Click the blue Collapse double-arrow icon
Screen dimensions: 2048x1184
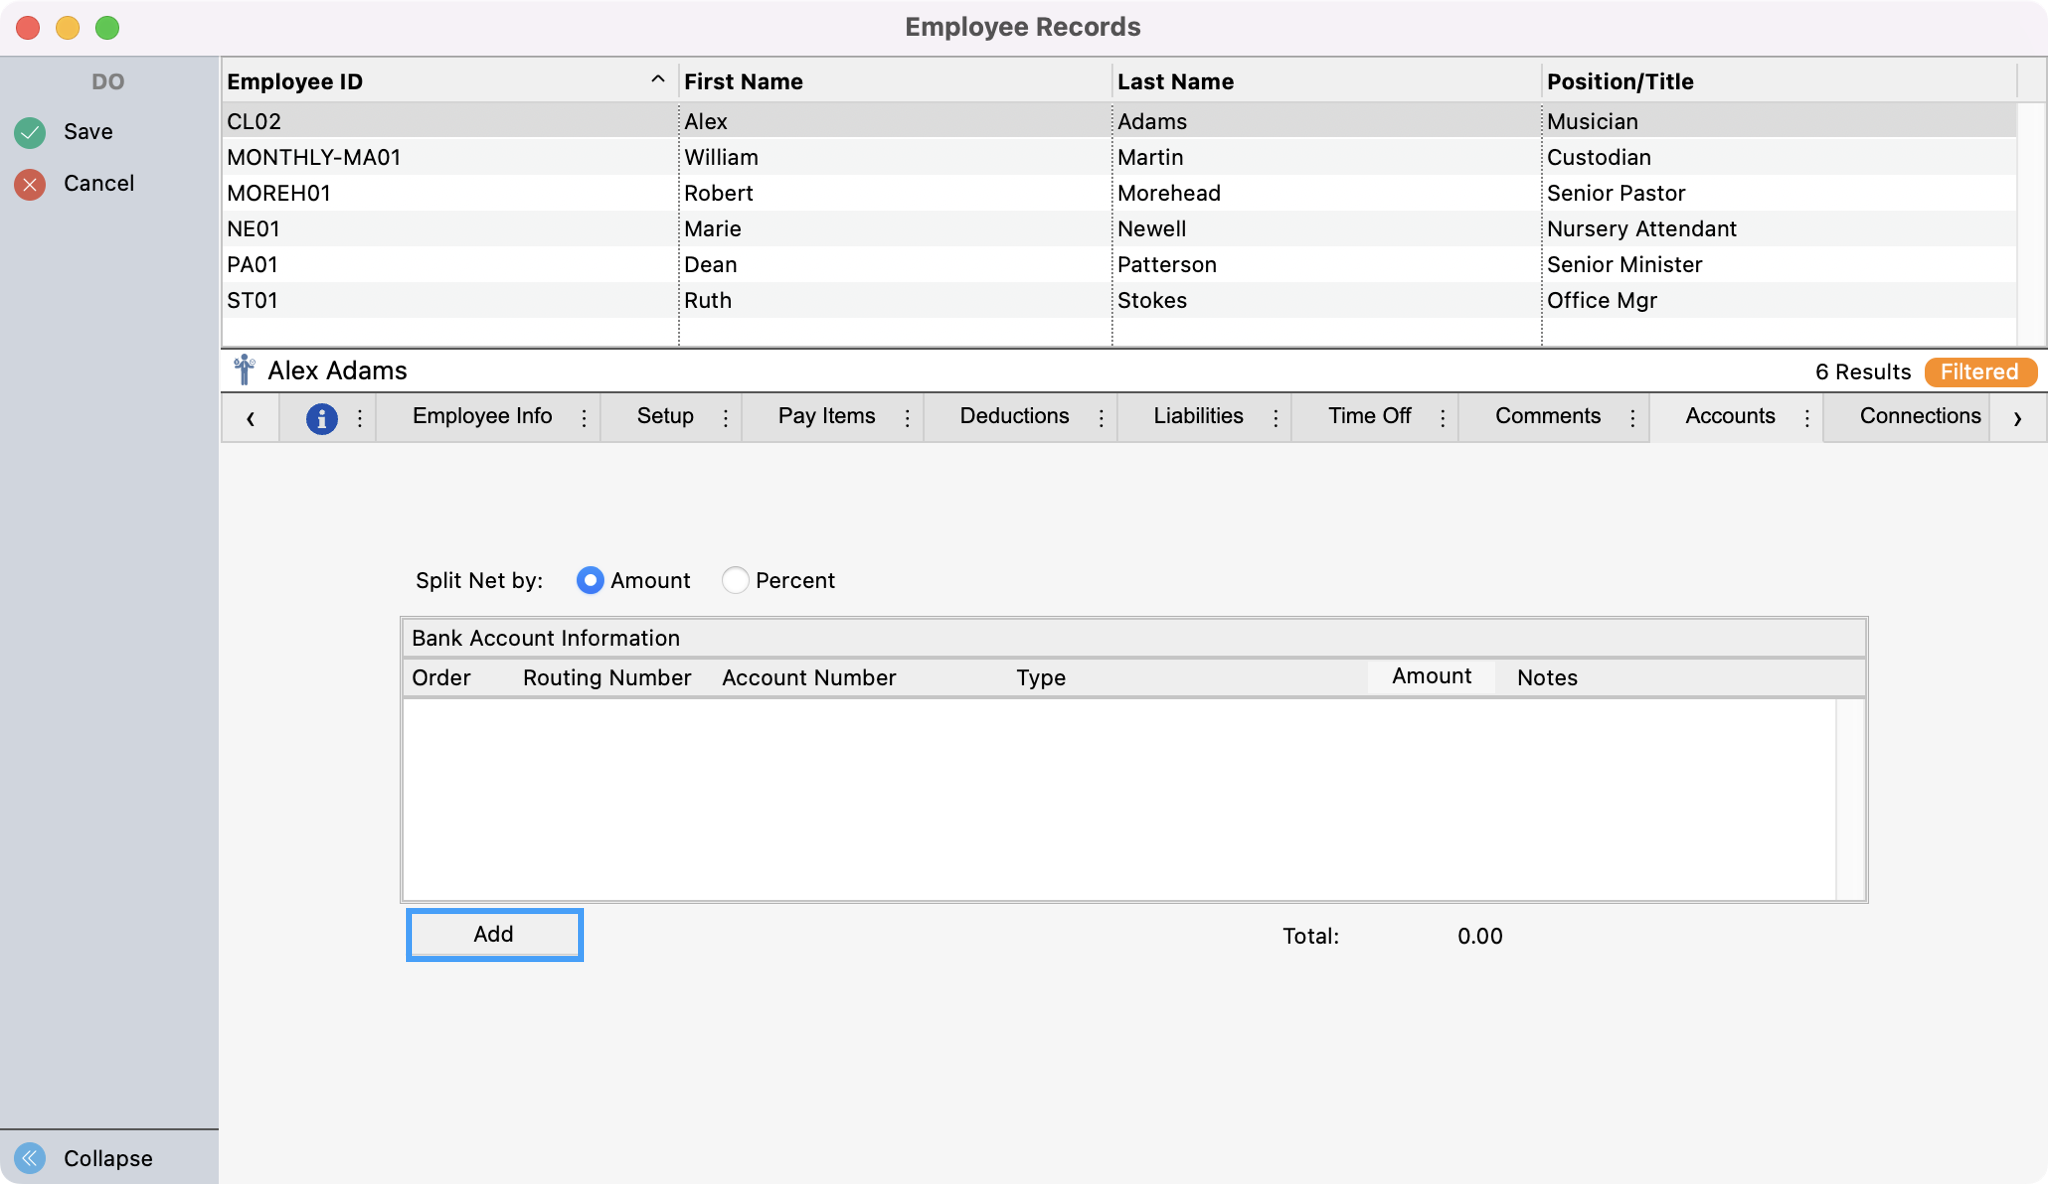click(x=30, y=1158)
